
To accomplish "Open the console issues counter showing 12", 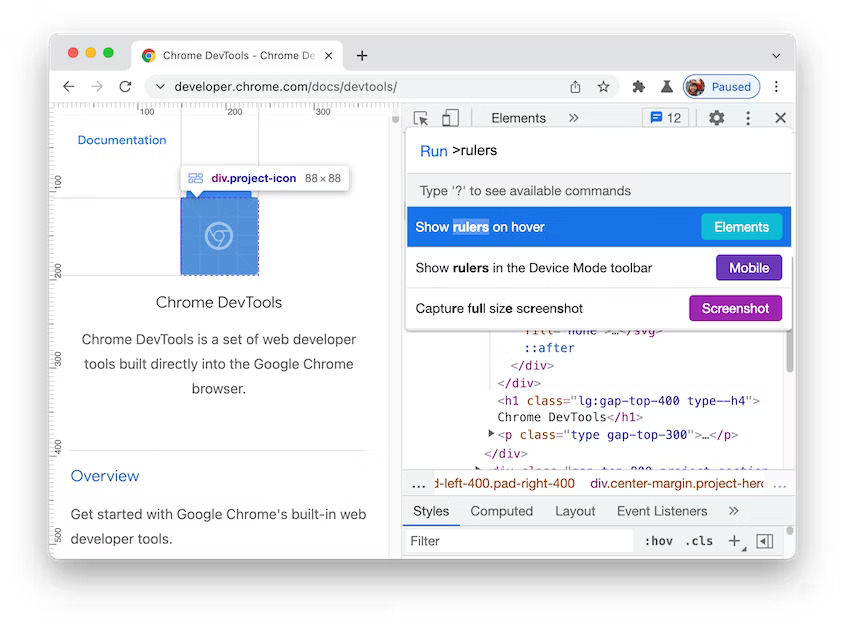I will tap(665, 118).
